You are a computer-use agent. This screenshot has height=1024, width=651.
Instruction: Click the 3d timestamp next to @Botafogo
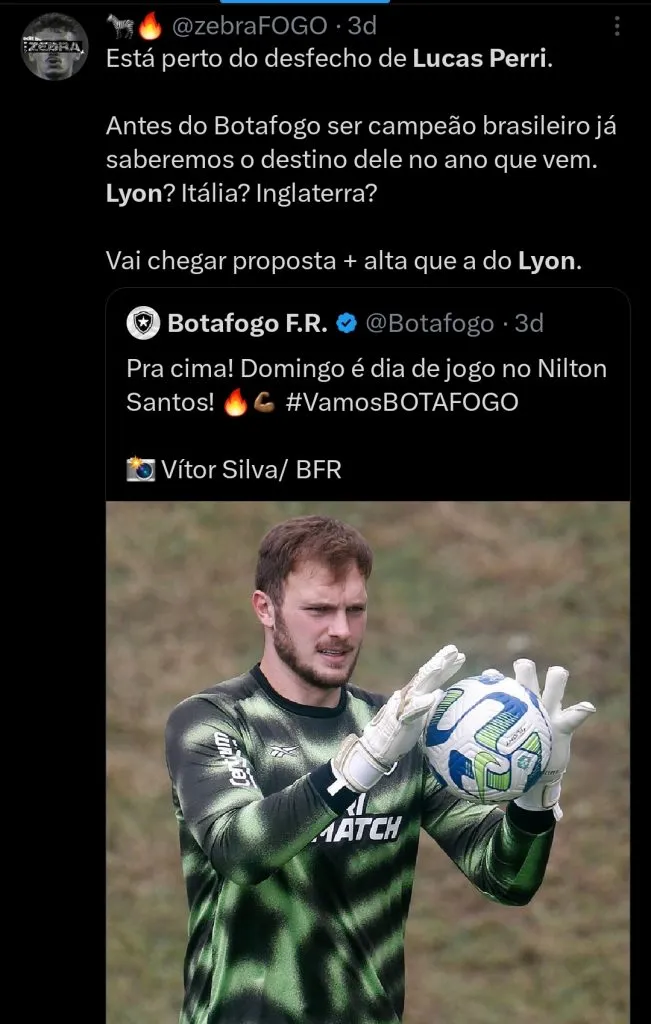tap(528, 323)
